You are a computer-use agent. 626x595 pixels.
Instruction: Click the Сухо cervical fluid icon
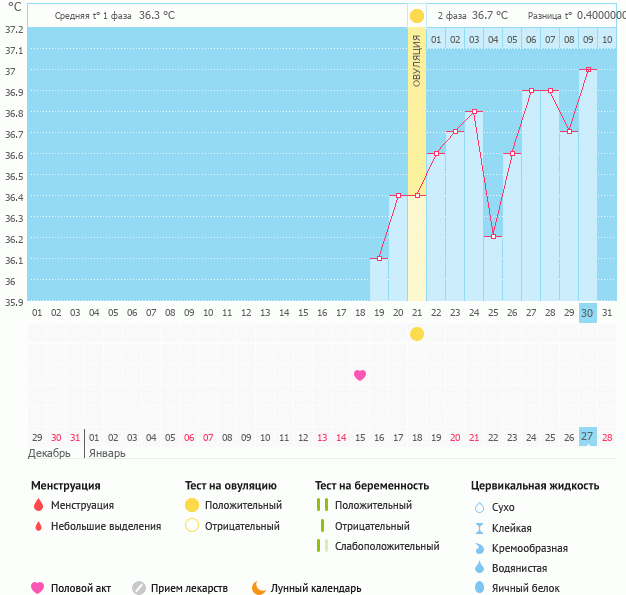coord(479,508)
